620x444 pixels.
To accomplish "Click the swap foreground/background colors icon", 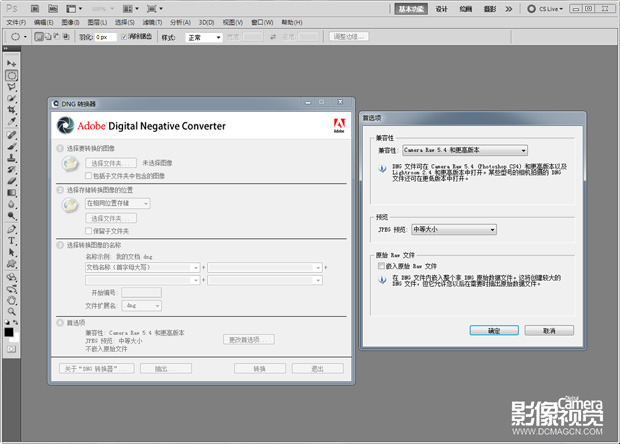I will pyautogui.click(x=16, y=322).
